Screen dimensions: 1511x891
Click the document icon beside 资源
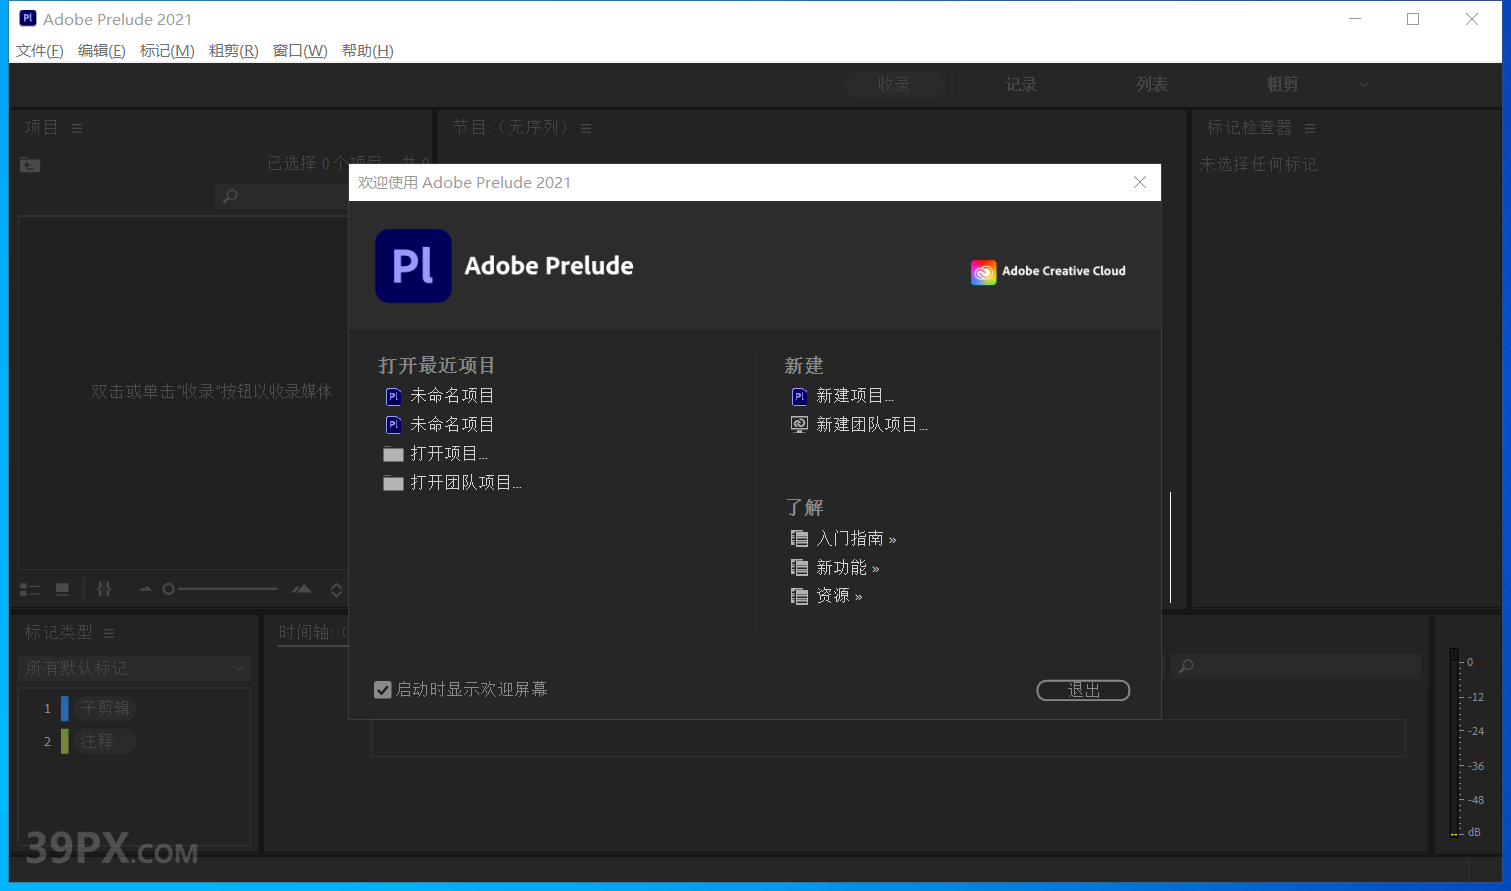pyautogui.click(x=799, y=596)
